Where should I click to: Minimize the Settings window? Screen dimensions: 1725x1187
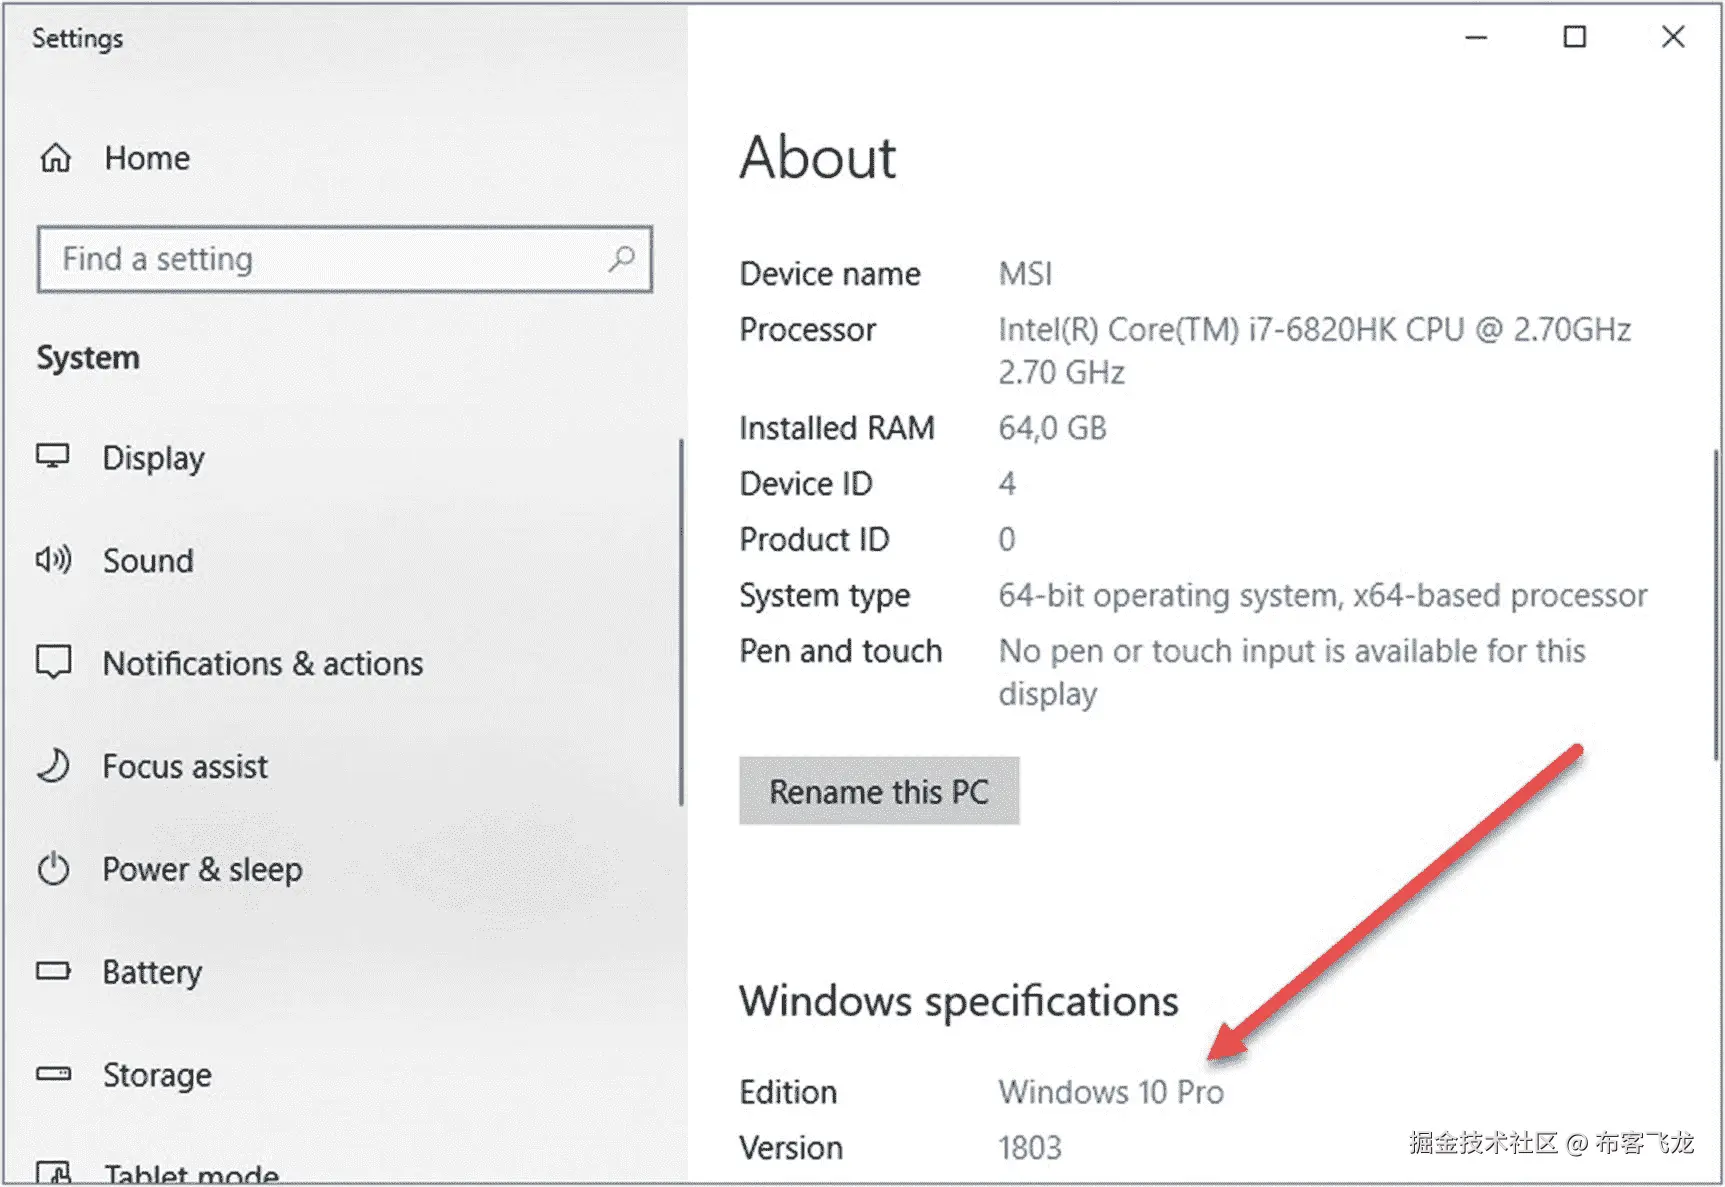(1476, 38)
